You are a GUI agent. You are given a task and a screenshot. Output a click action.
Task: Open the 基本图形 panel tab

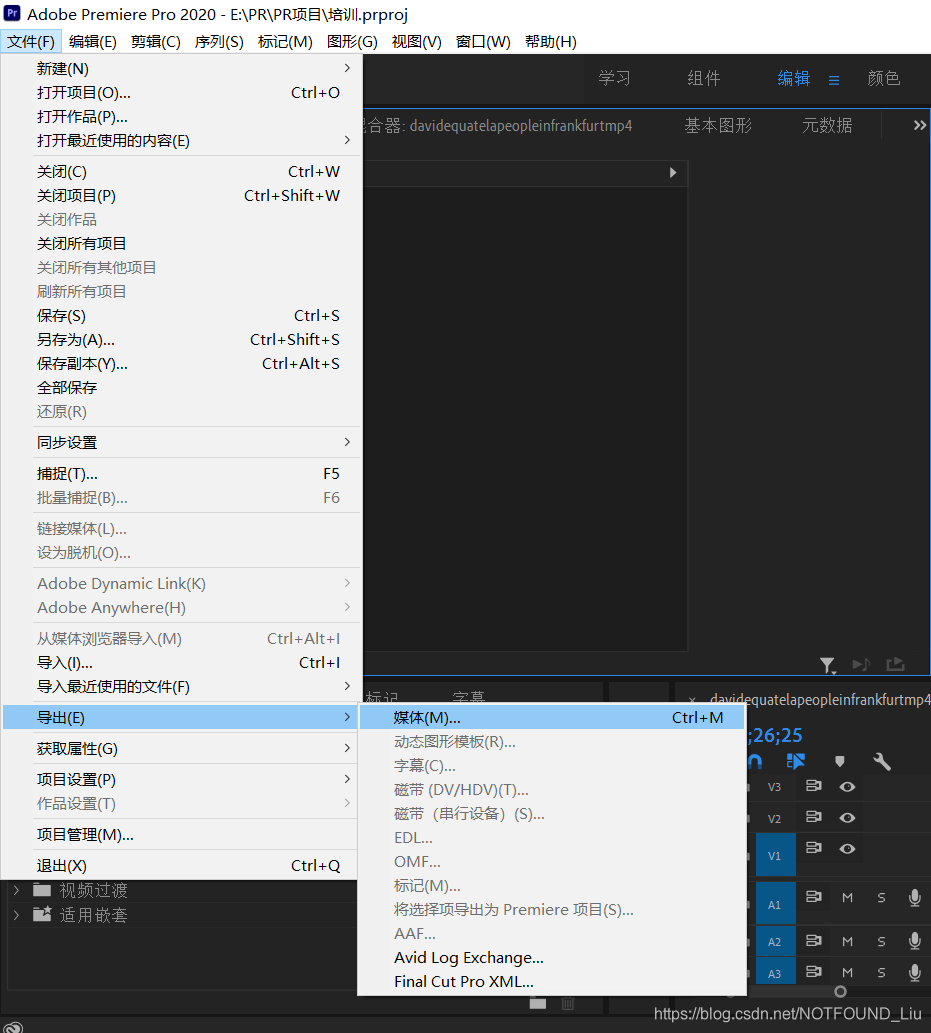point(718,125)
